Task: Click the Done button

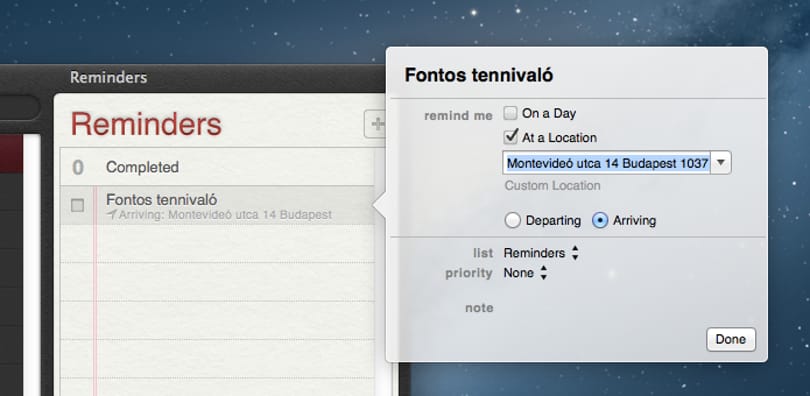Action: click(731, 339)
